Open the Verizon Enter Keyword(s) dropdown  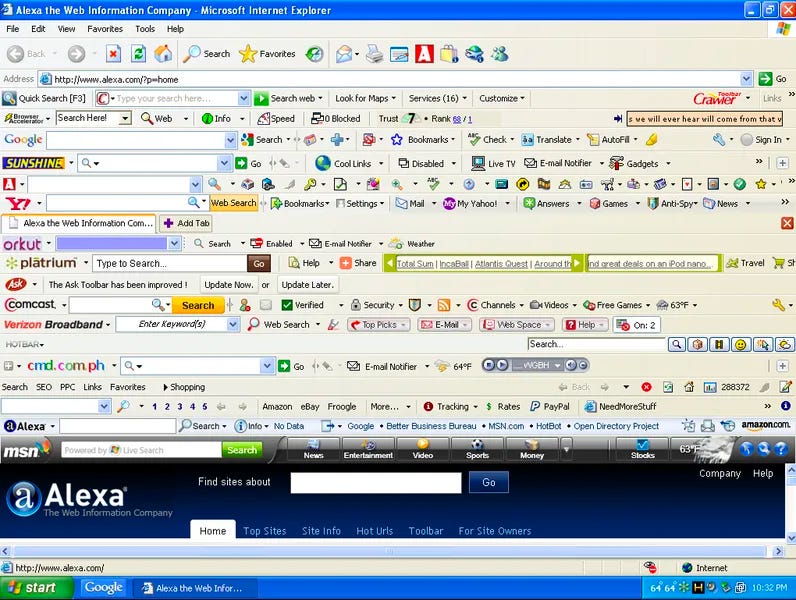233,325
